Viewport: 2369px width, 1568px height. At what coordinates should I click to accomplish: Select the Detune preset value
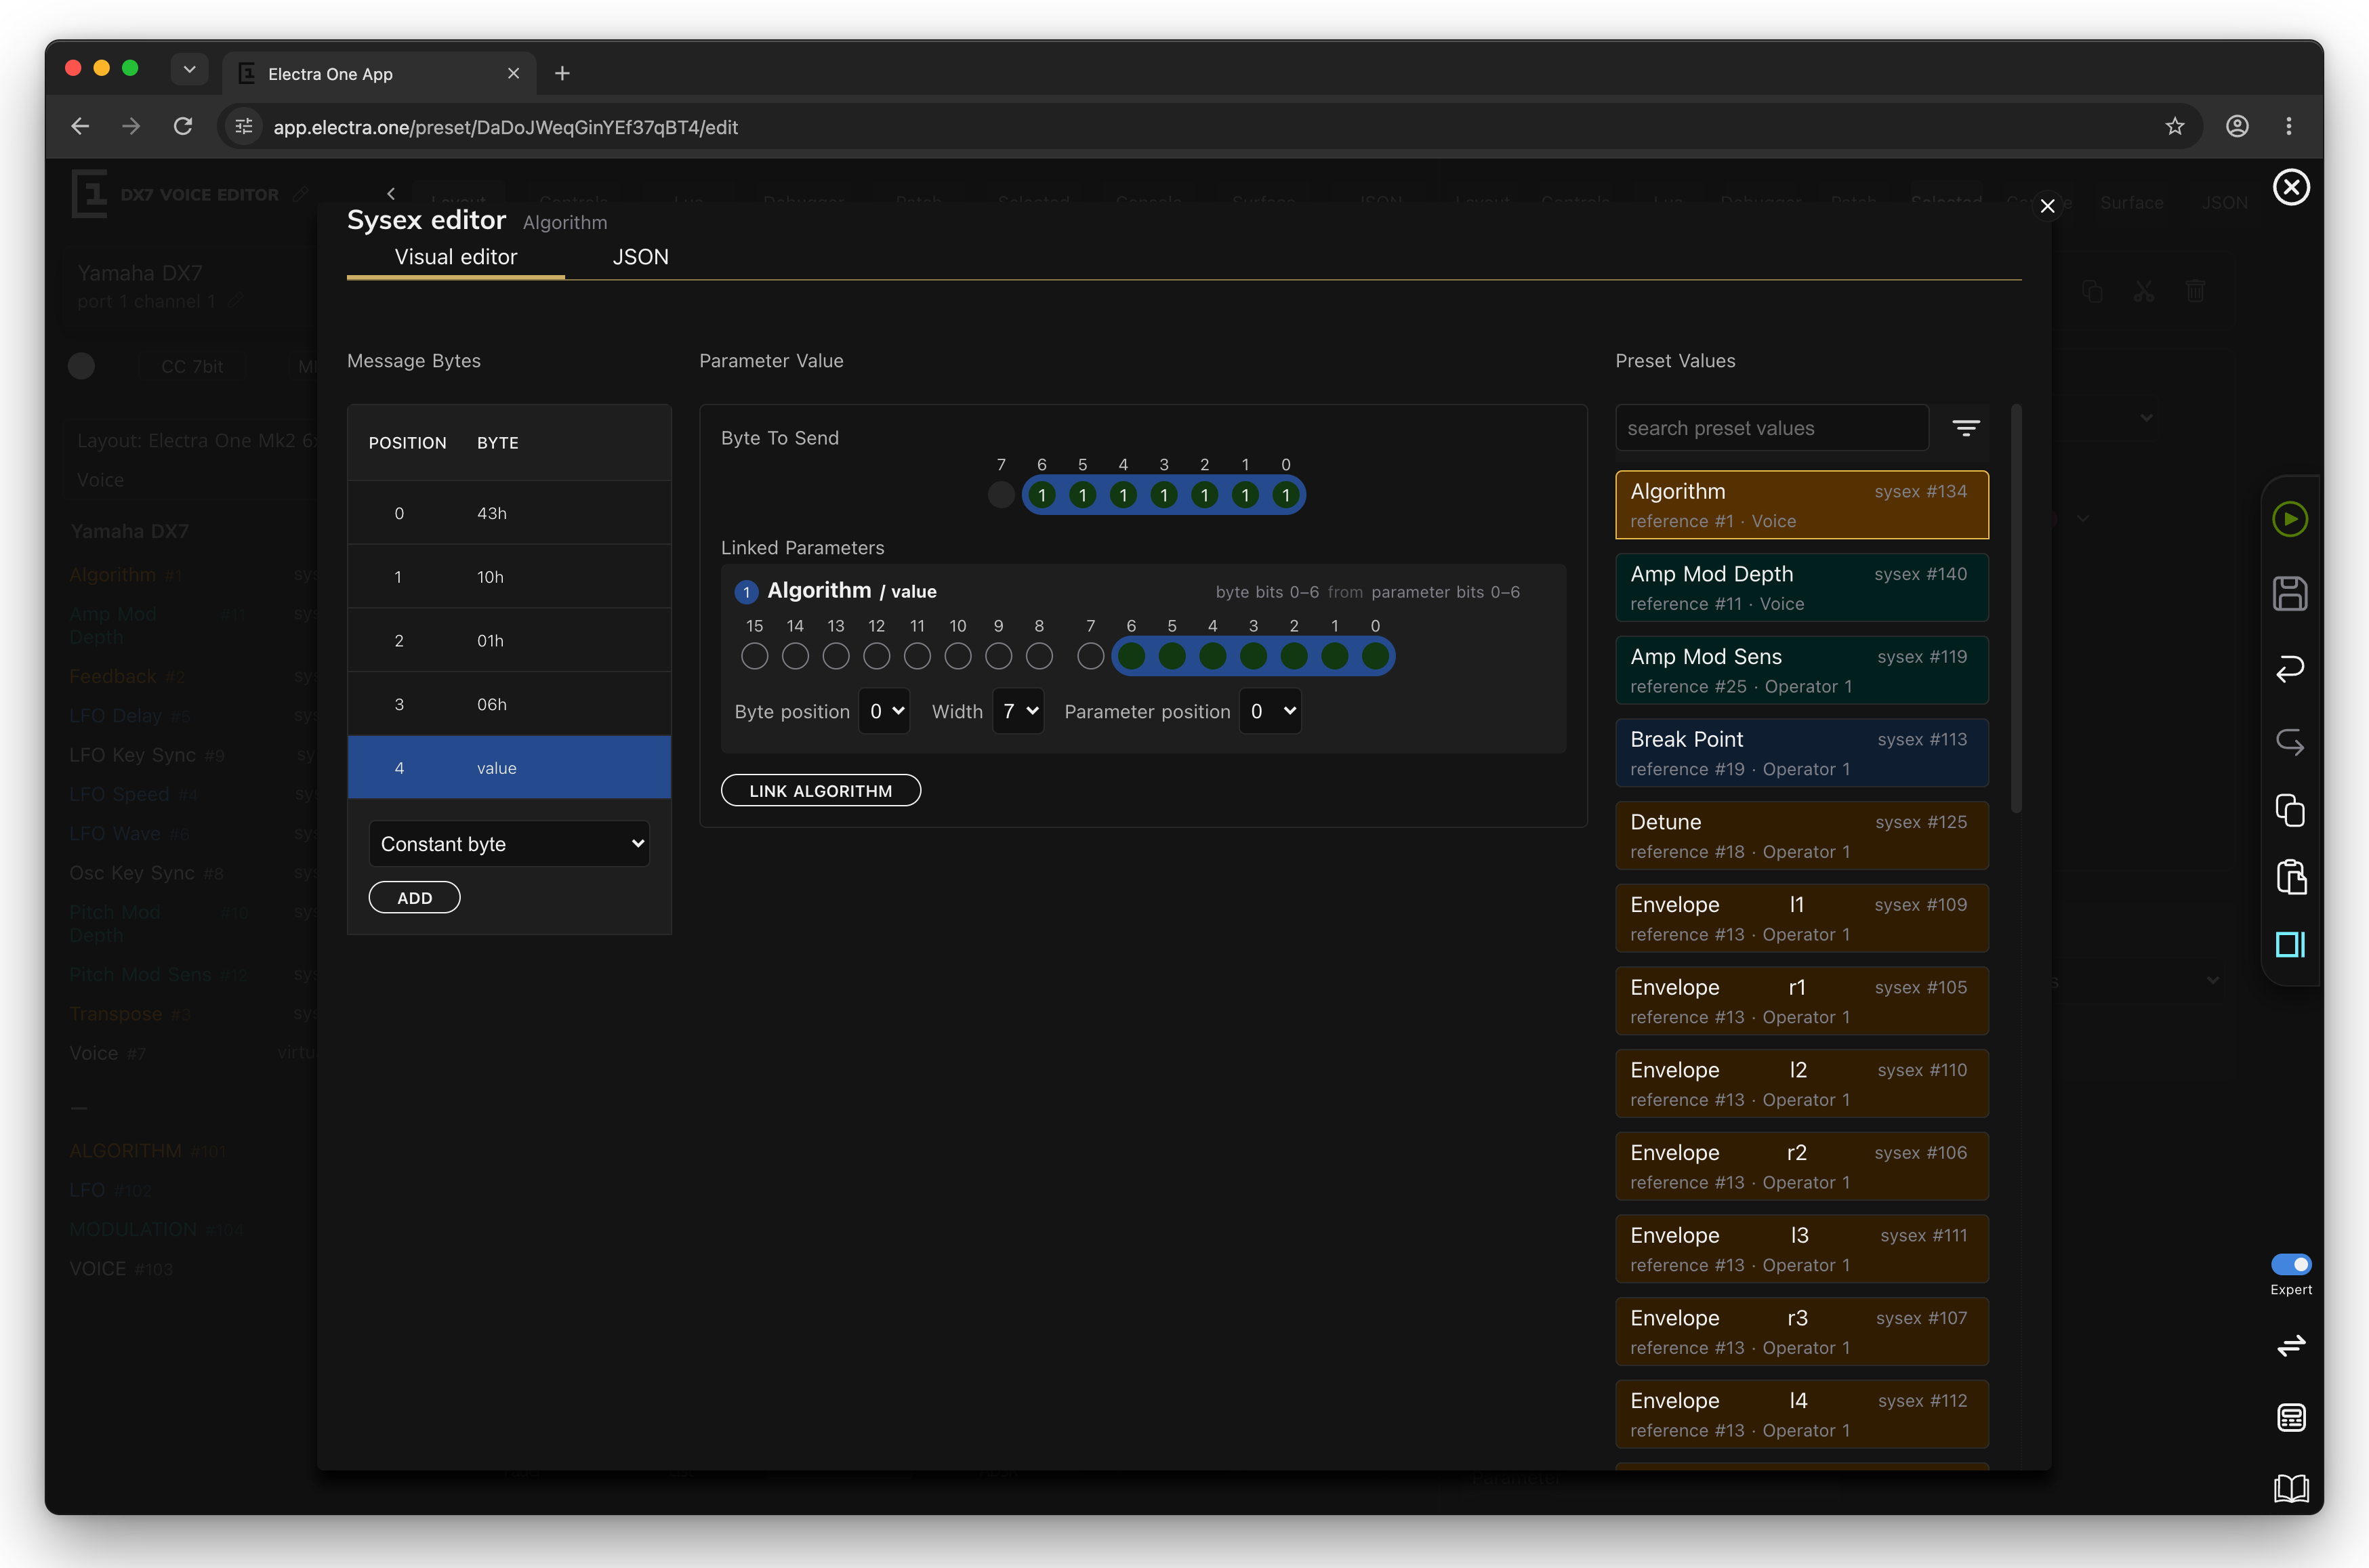coord(1802,836)
